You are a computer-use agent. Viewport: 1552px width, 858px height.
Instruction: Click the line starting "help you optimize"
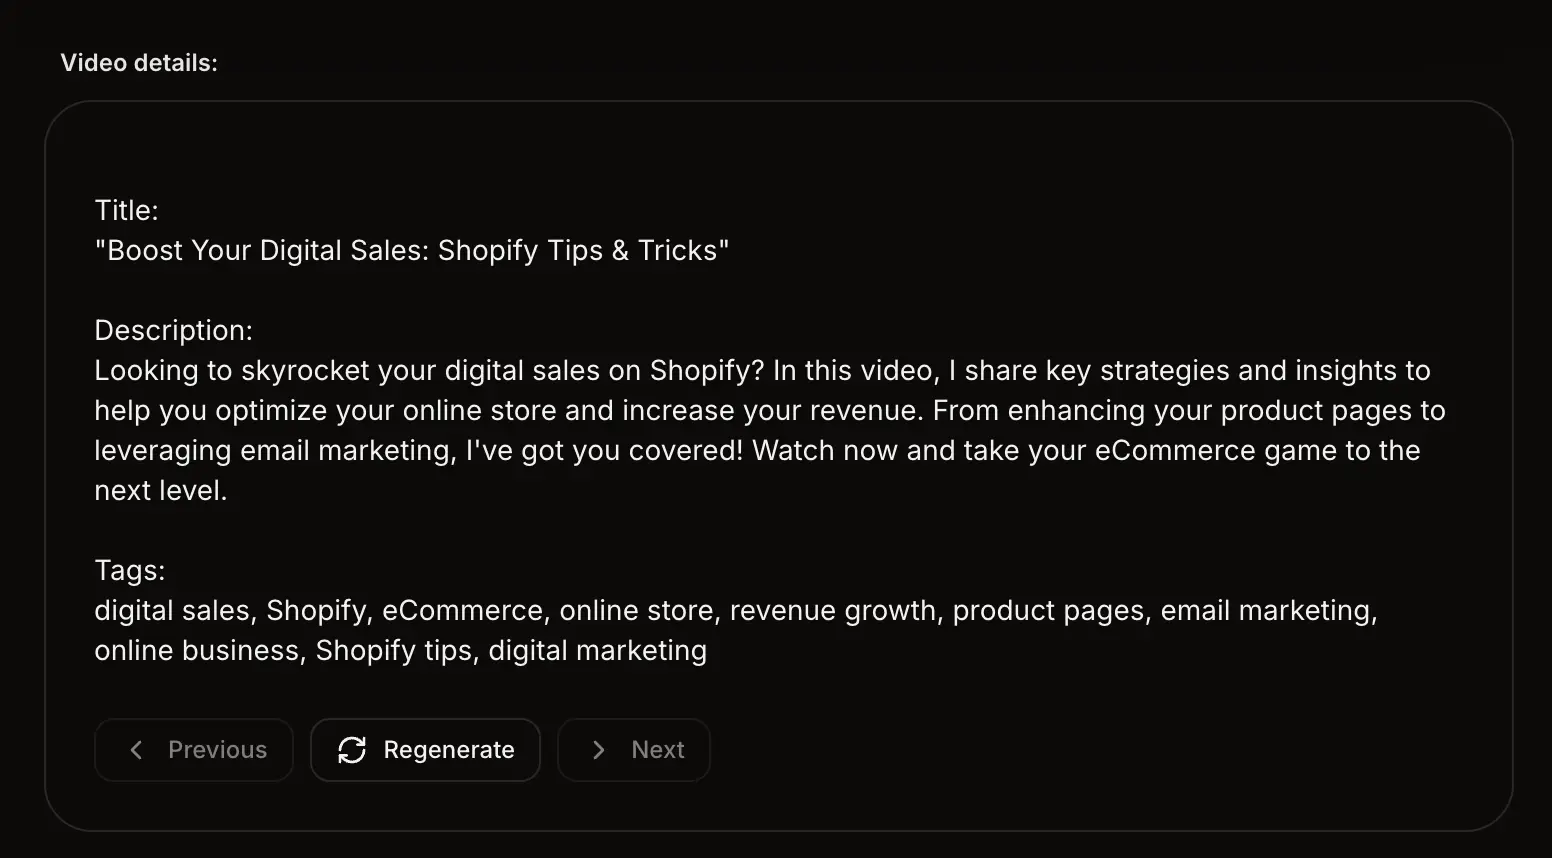(770, 410)
